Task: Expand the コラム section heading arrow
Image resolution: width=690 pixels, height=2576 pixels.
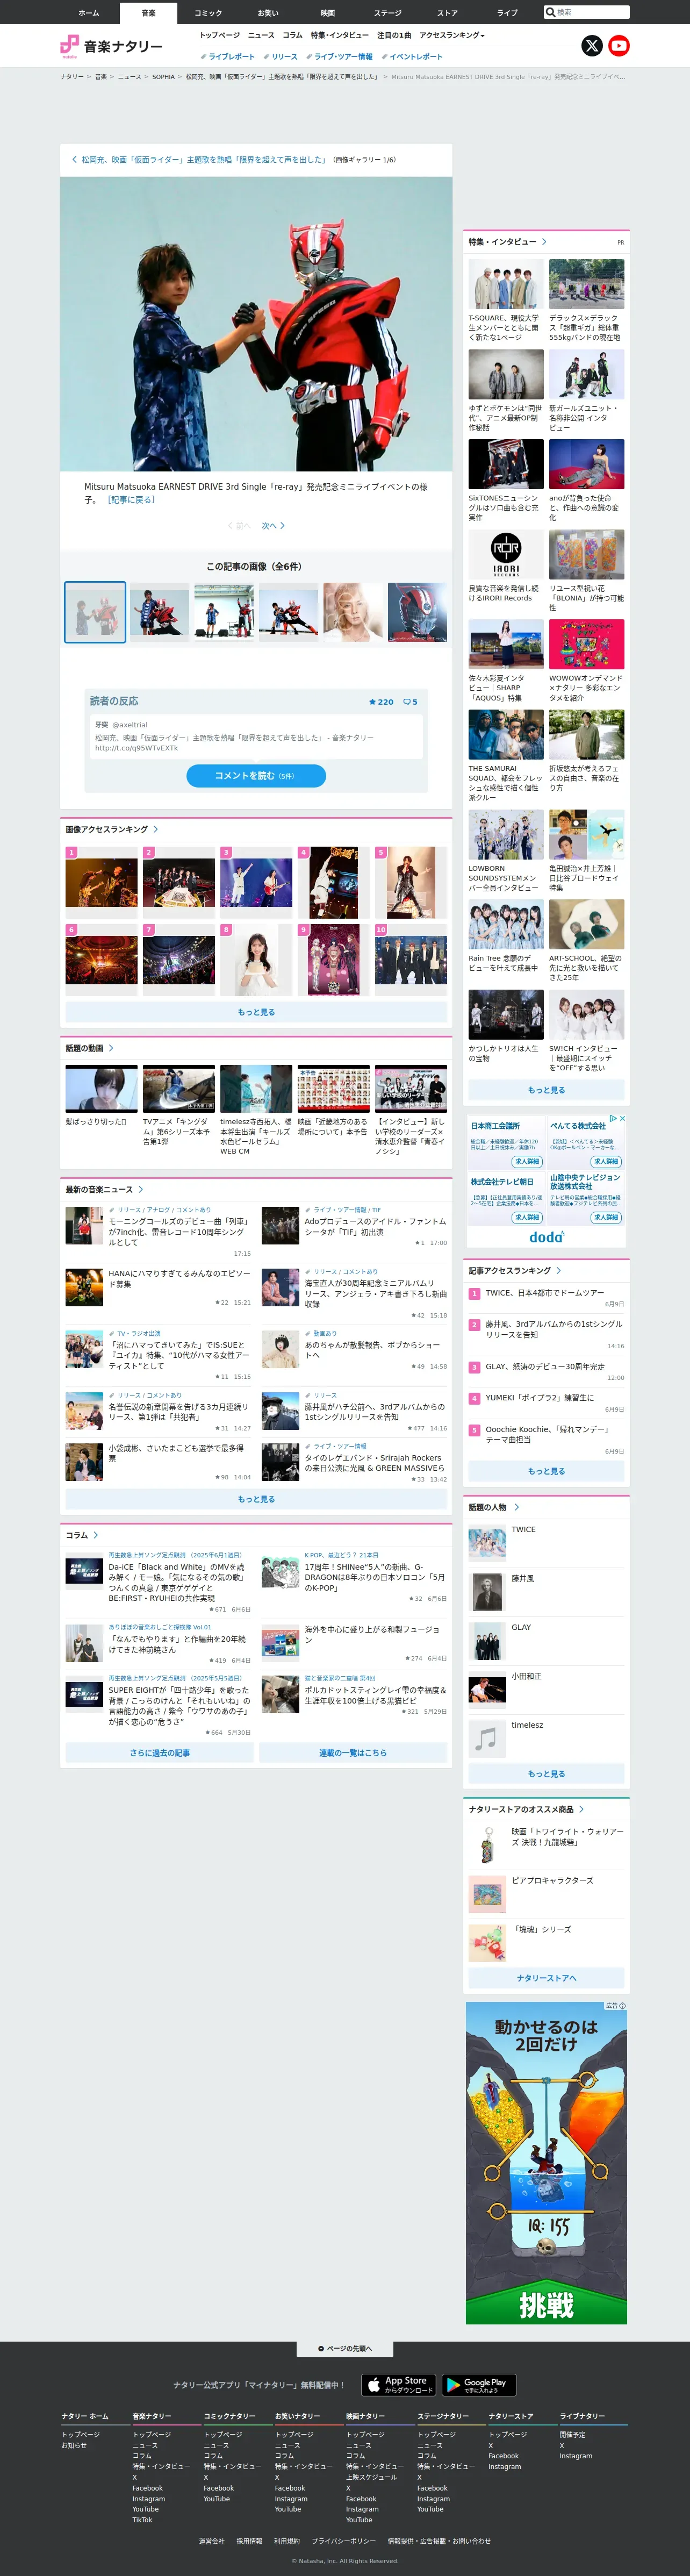Action: [x=96, y=1535]
